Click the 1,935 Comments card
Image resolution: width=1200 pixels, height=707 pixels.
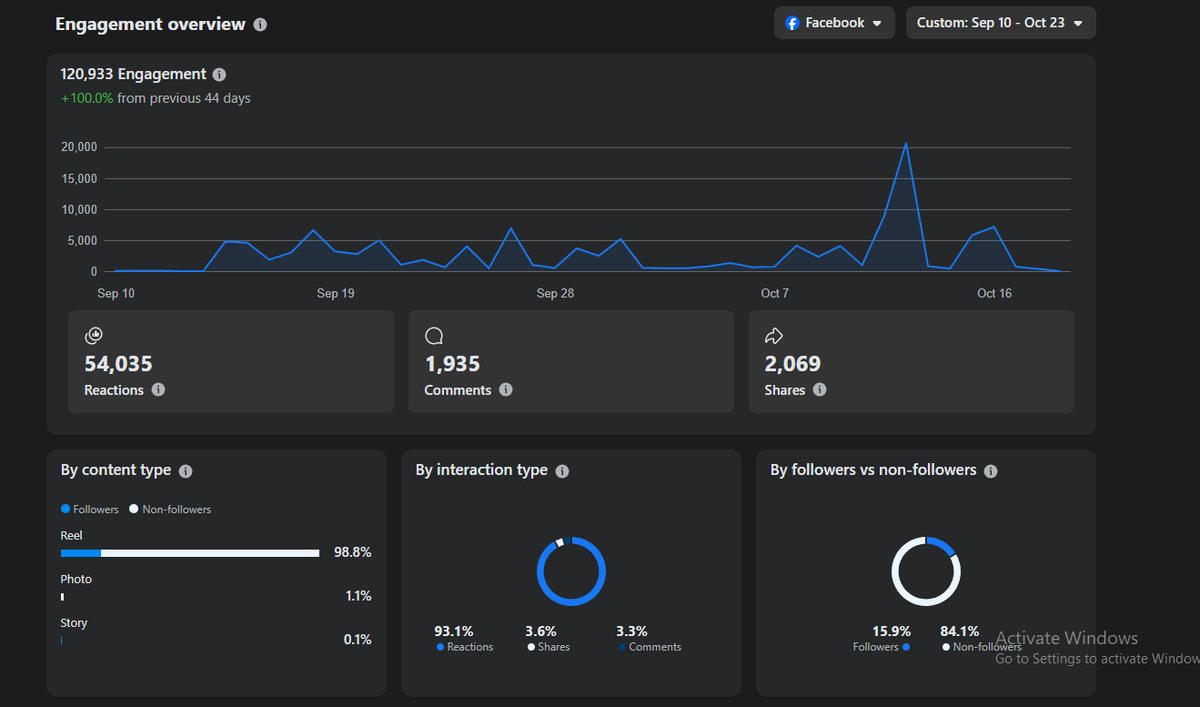[x=571, y=362]
